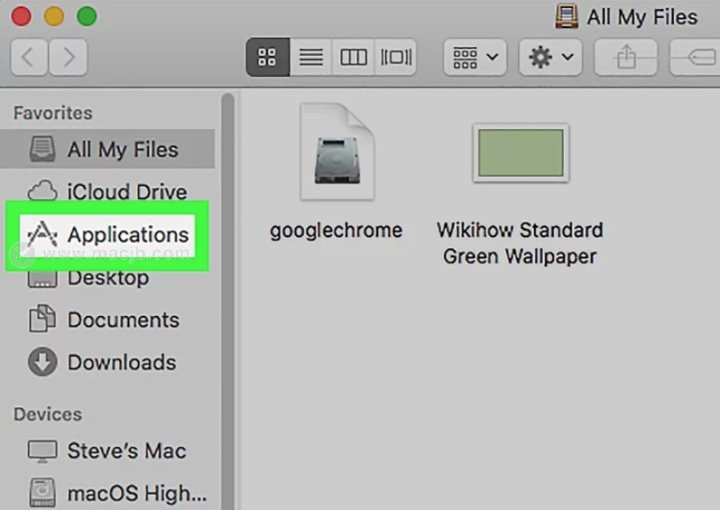Click the iCloud Drive cloud icon
720x510 pixels.
click(x=42, y=191)
